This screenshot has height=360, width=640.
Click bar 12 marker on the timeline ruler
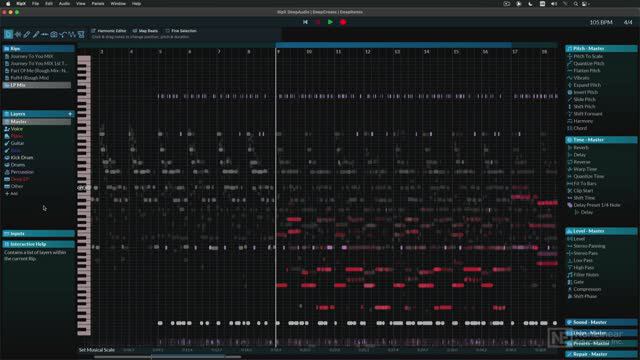[368, 52]
